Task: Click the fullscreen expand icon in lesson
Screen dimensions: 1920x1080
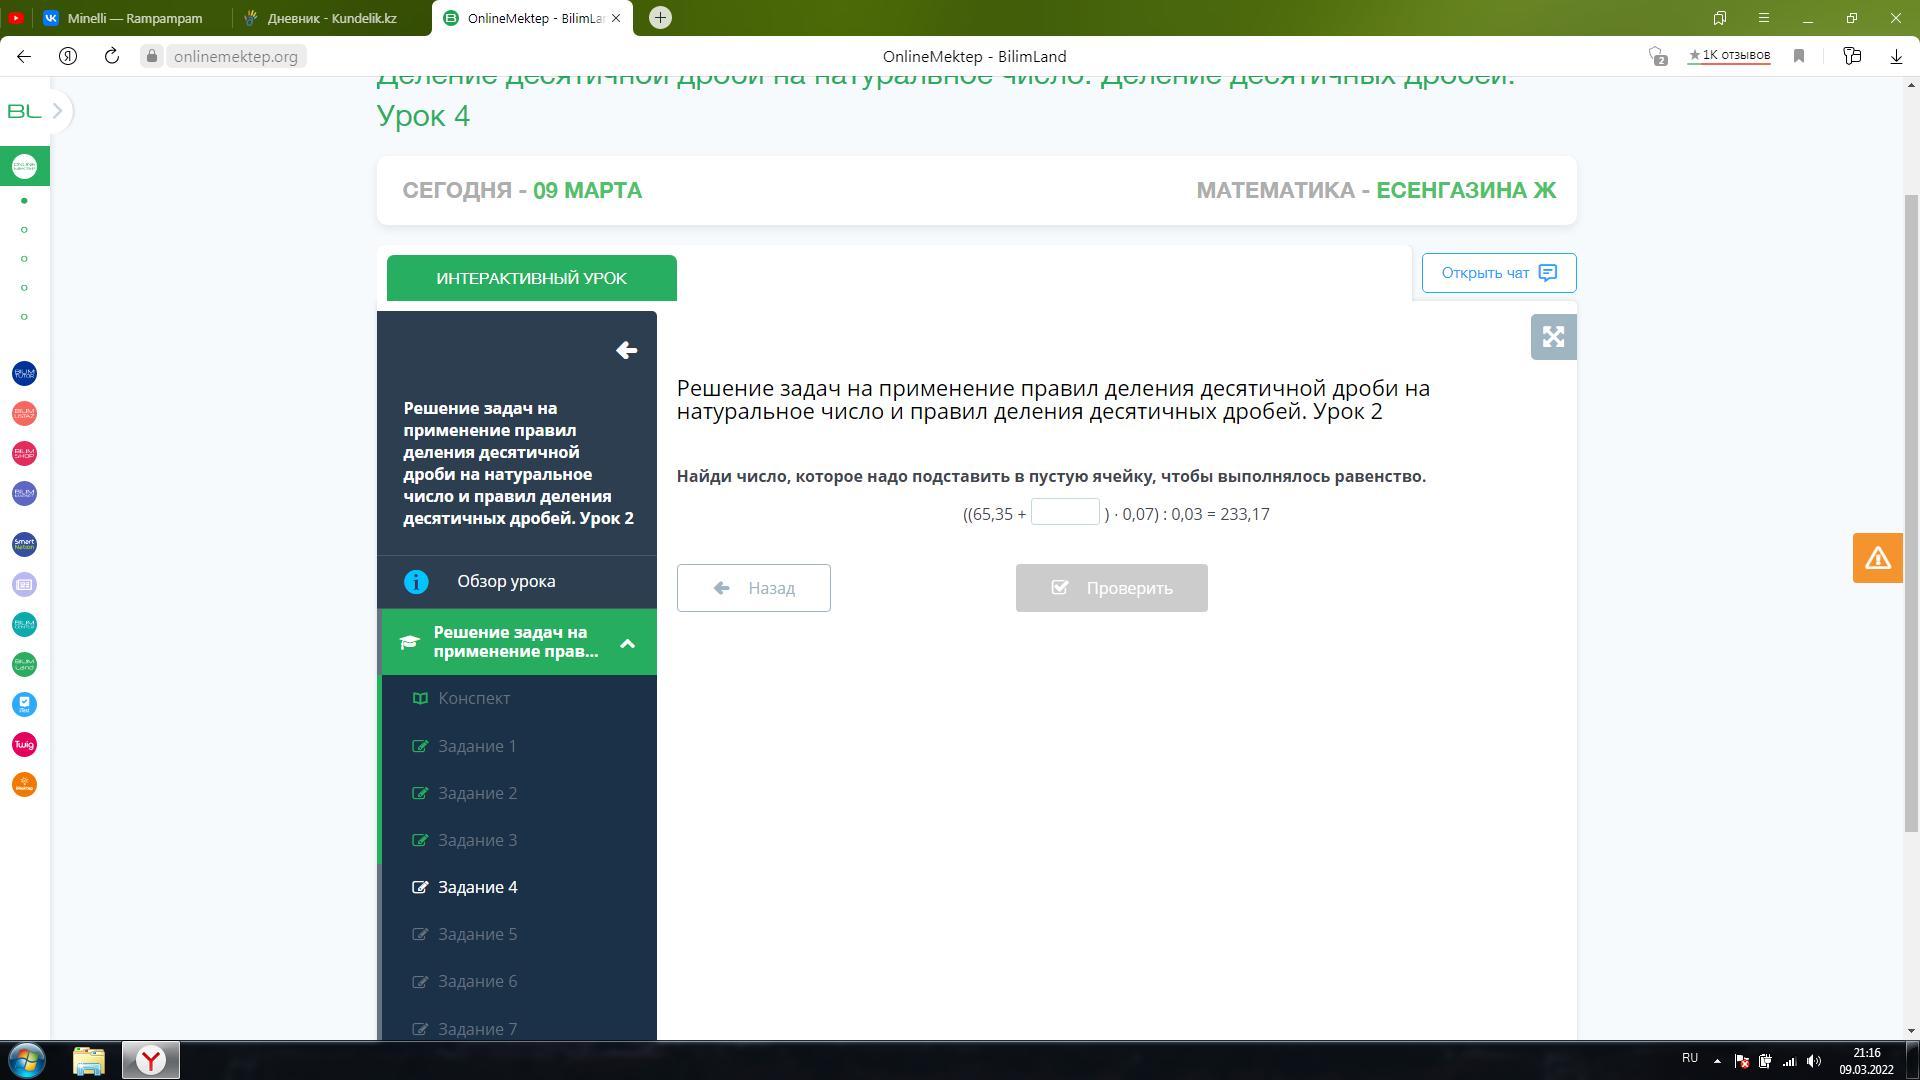Action: pyautogui.click(x=1553, y=337)
